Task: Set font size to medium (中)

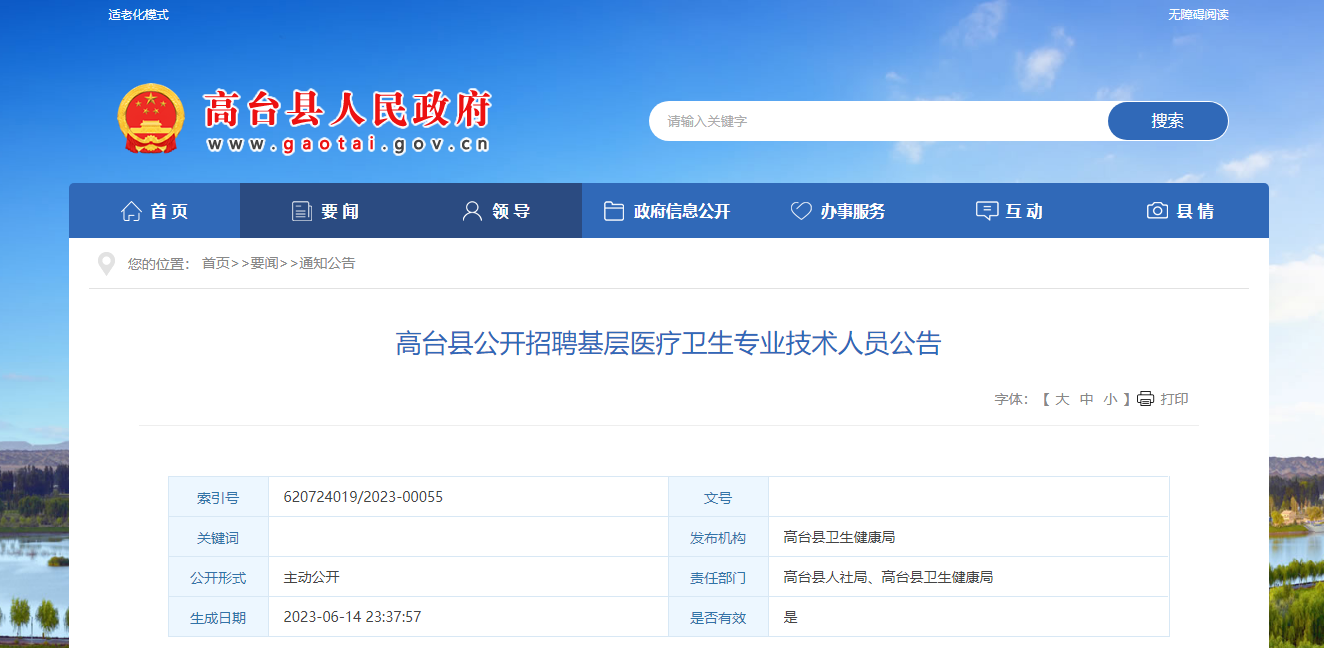Action: tap(1086, 399)
